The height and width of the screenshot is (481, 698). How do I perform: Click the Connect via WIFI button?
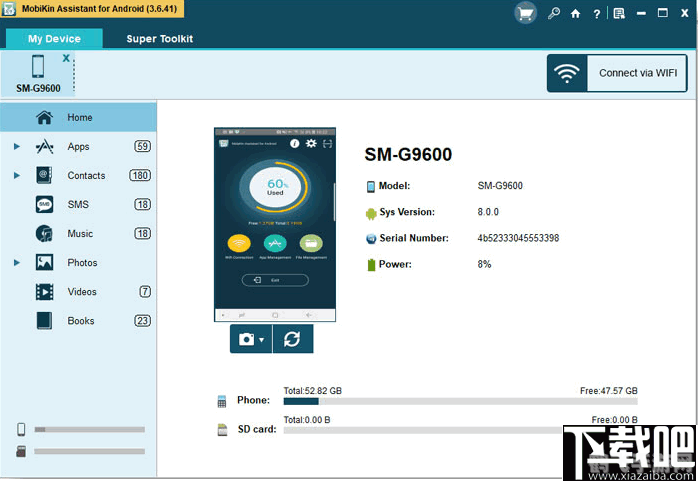616,73
